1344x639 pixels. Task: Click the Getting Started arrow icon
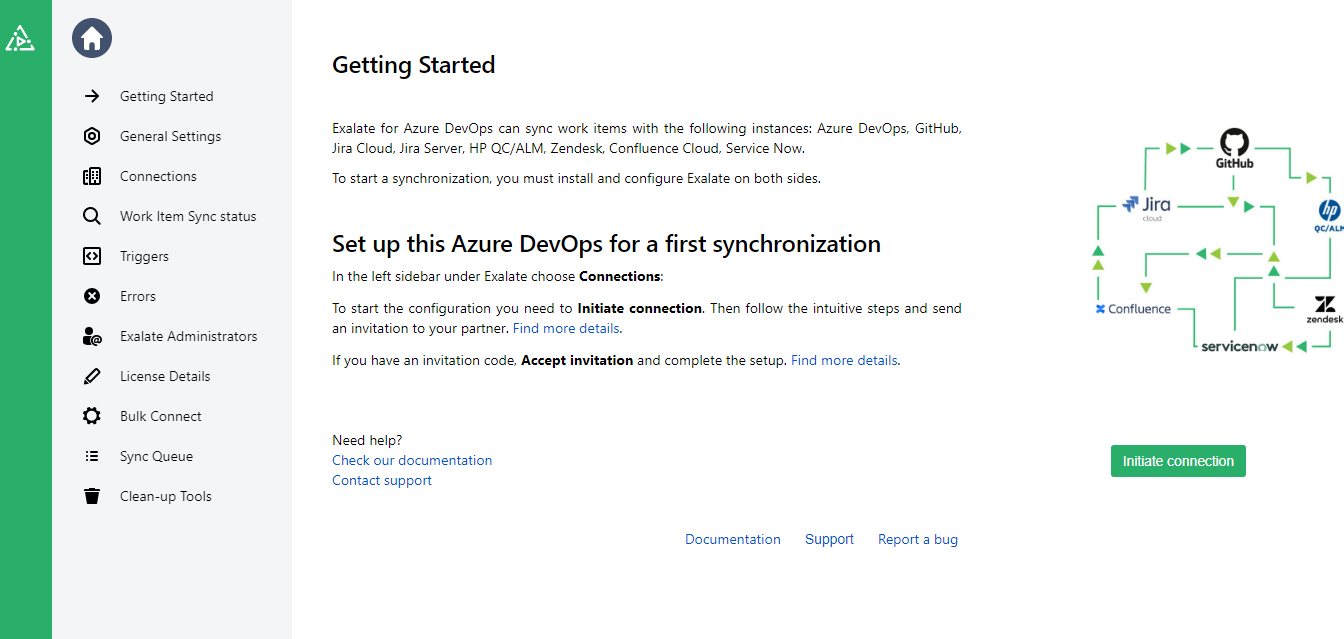92,96
